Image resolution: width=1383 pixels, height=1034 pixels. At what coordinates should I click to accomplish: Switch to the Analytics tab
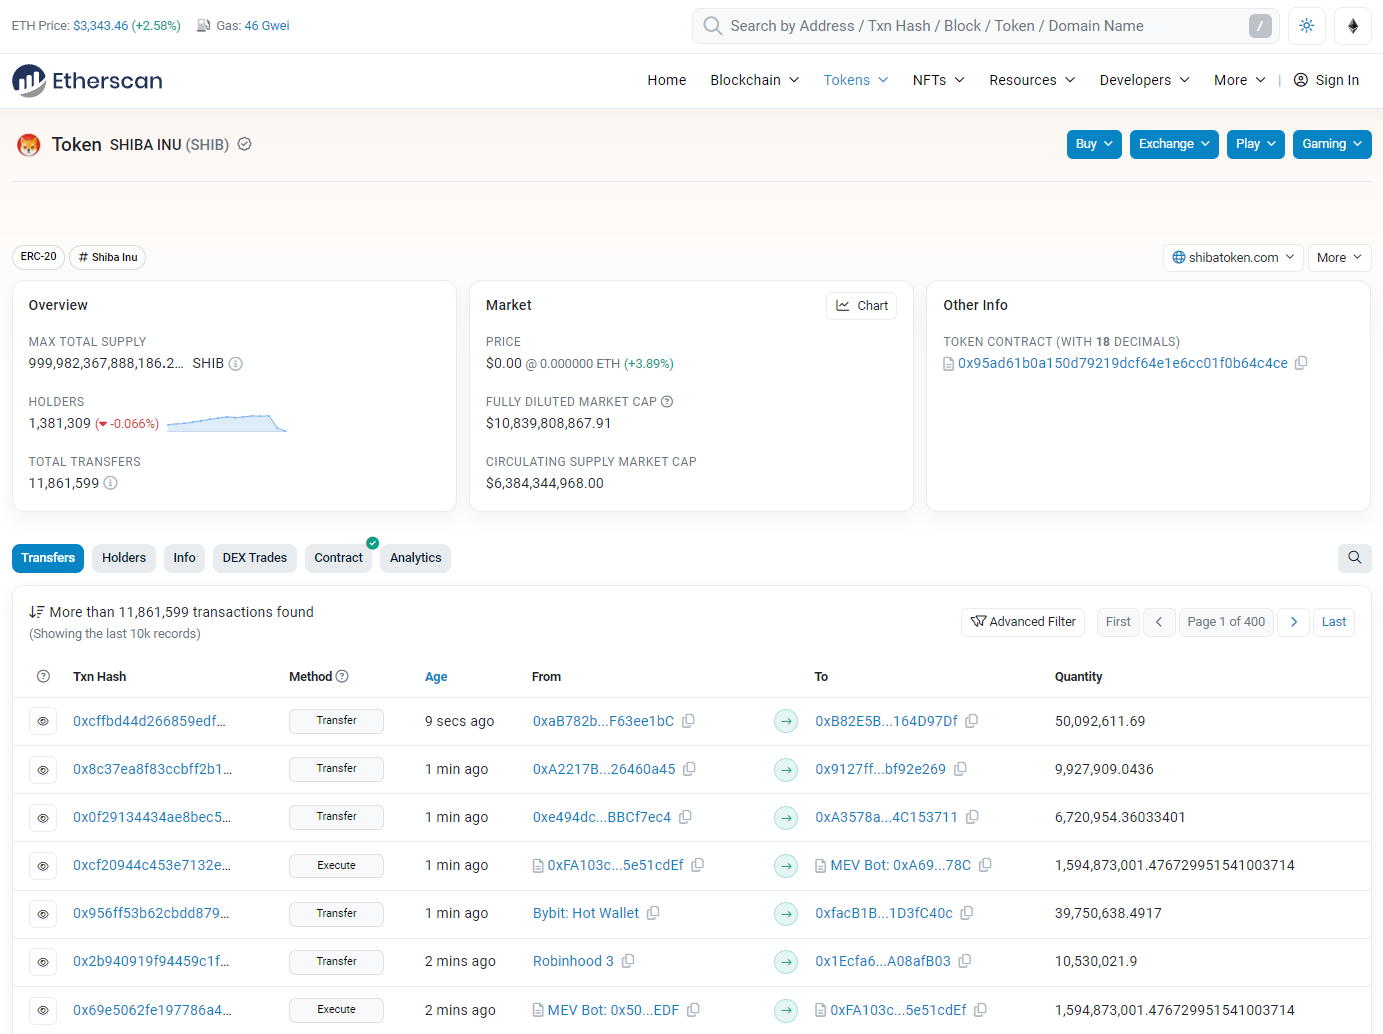(416, 558)
